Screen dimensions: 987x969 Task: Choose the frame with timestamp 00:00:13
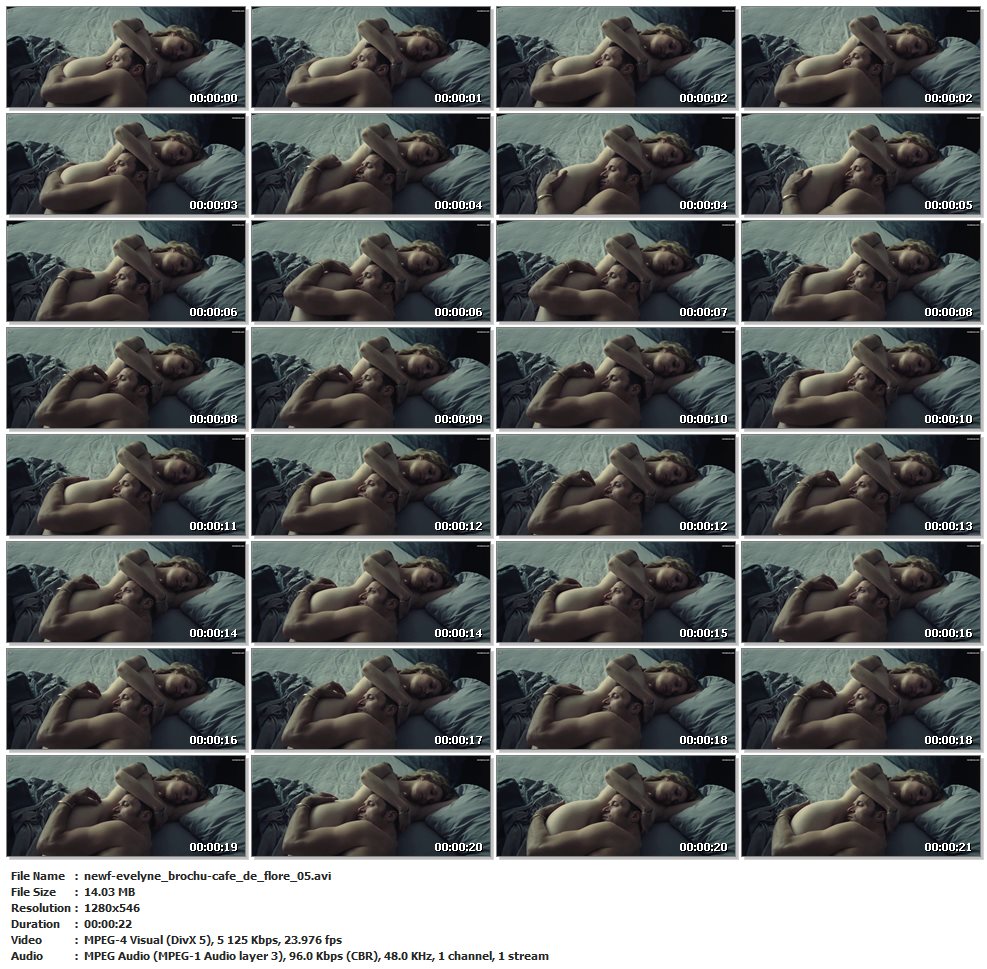pos(861,485)
